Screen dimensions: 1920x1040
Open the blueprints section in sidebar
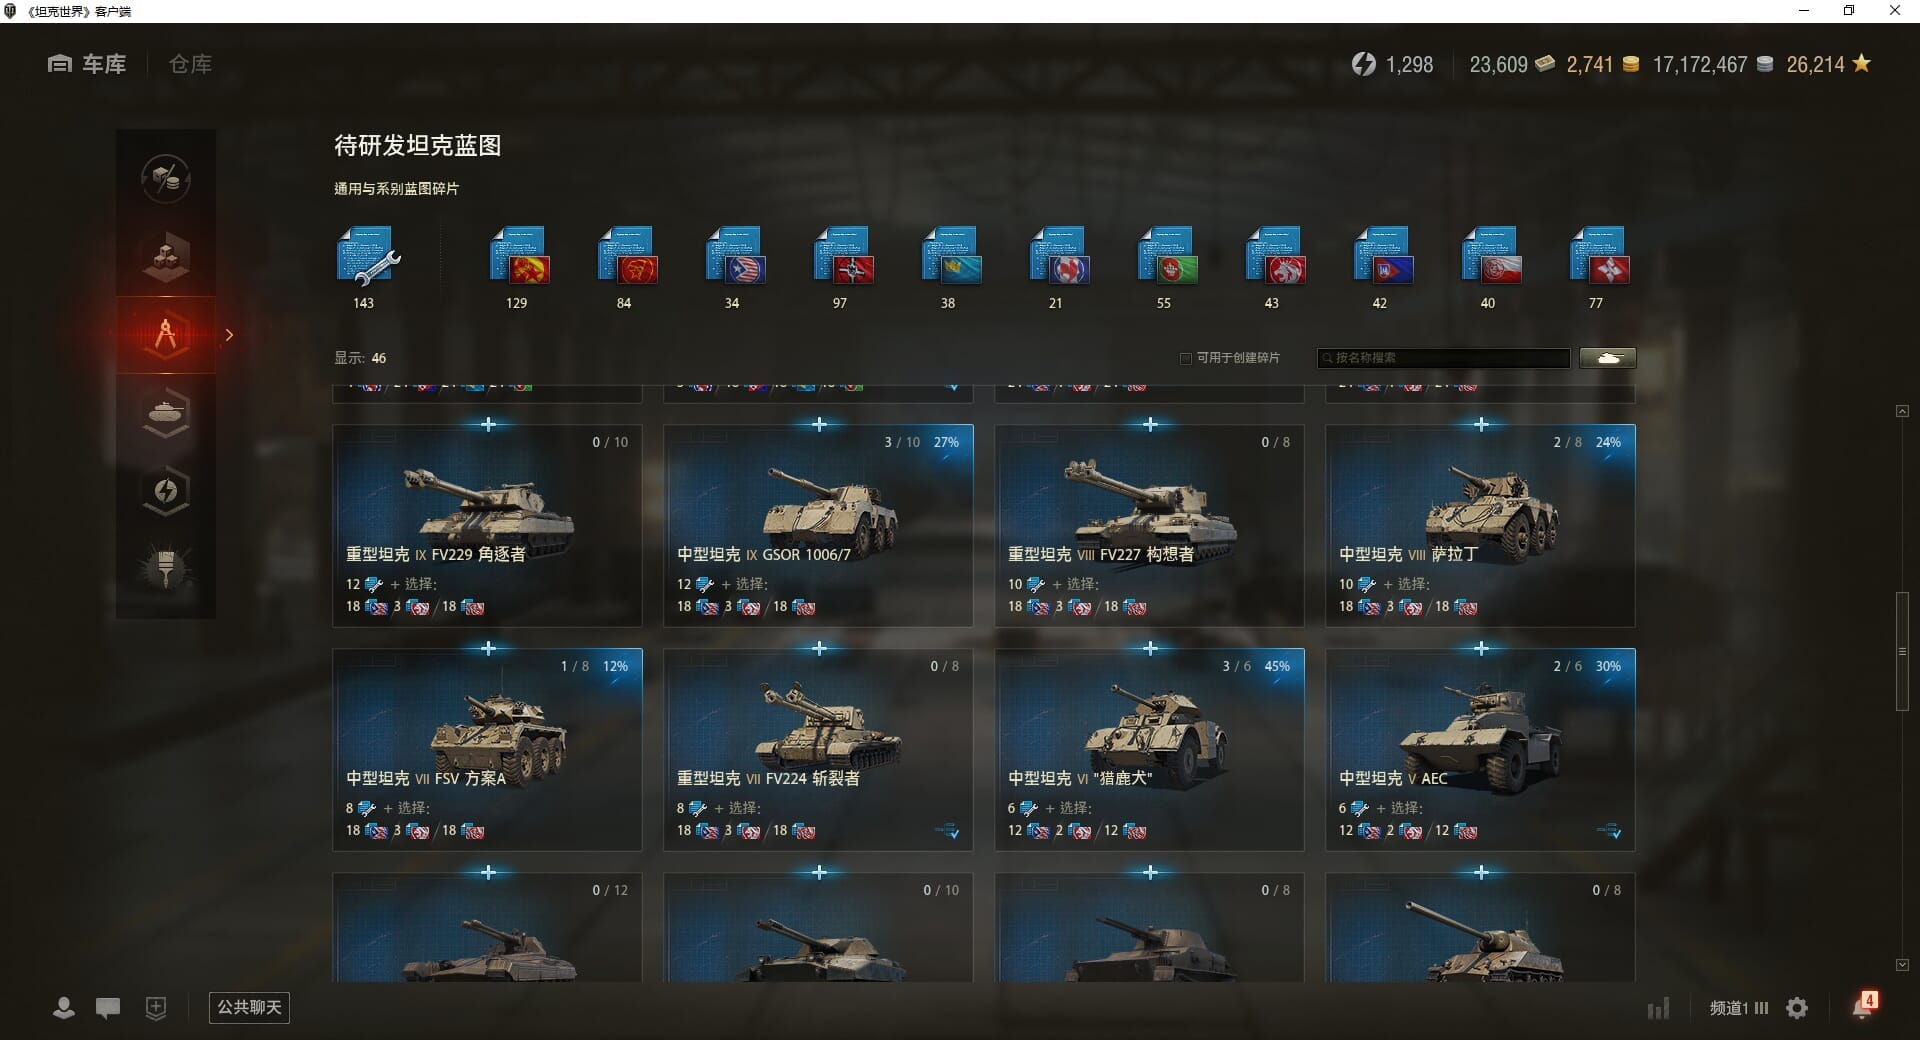pos(166,335)
